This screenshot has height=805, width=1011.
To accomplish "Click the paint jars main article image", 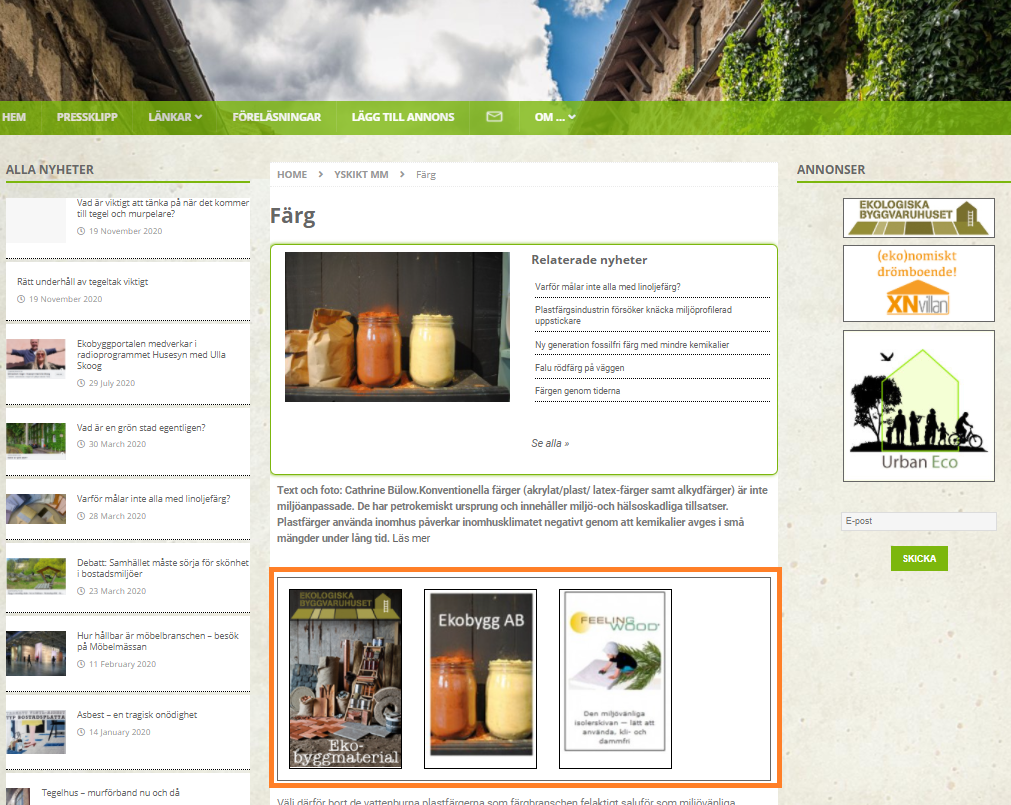I will pyautogui.click(x=397, y=327).
